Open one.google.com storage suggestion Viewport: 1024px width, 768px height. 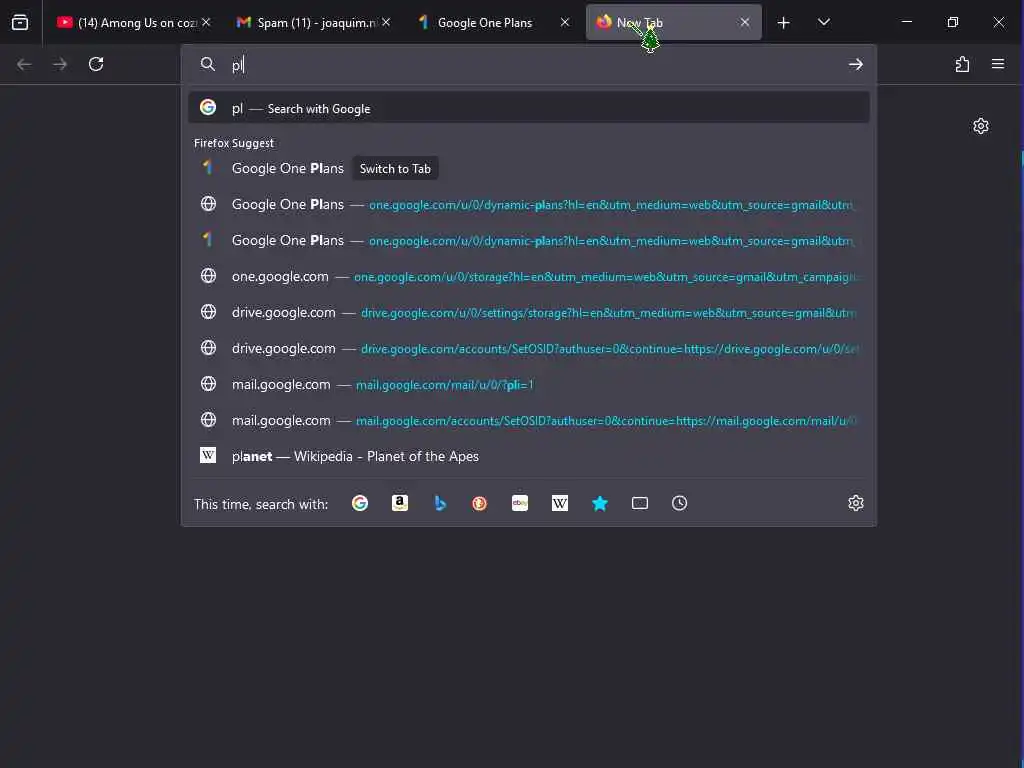528,276
